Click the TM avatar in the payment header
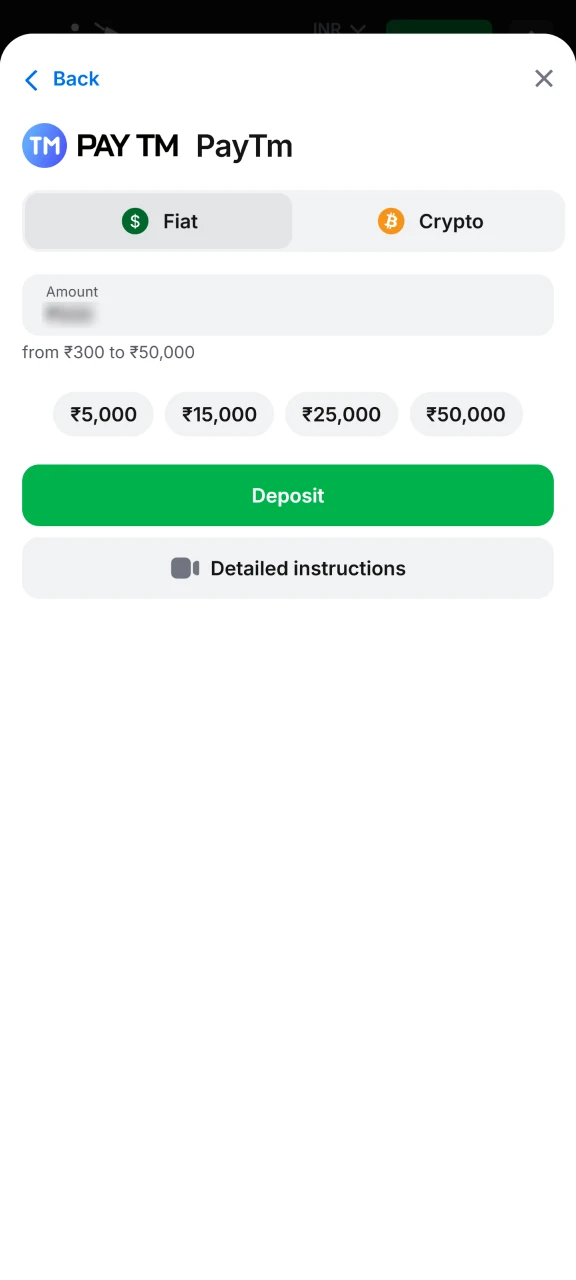Image resolution: width=576 pixels, height=1280 pixels. click(x=44, y=145)
